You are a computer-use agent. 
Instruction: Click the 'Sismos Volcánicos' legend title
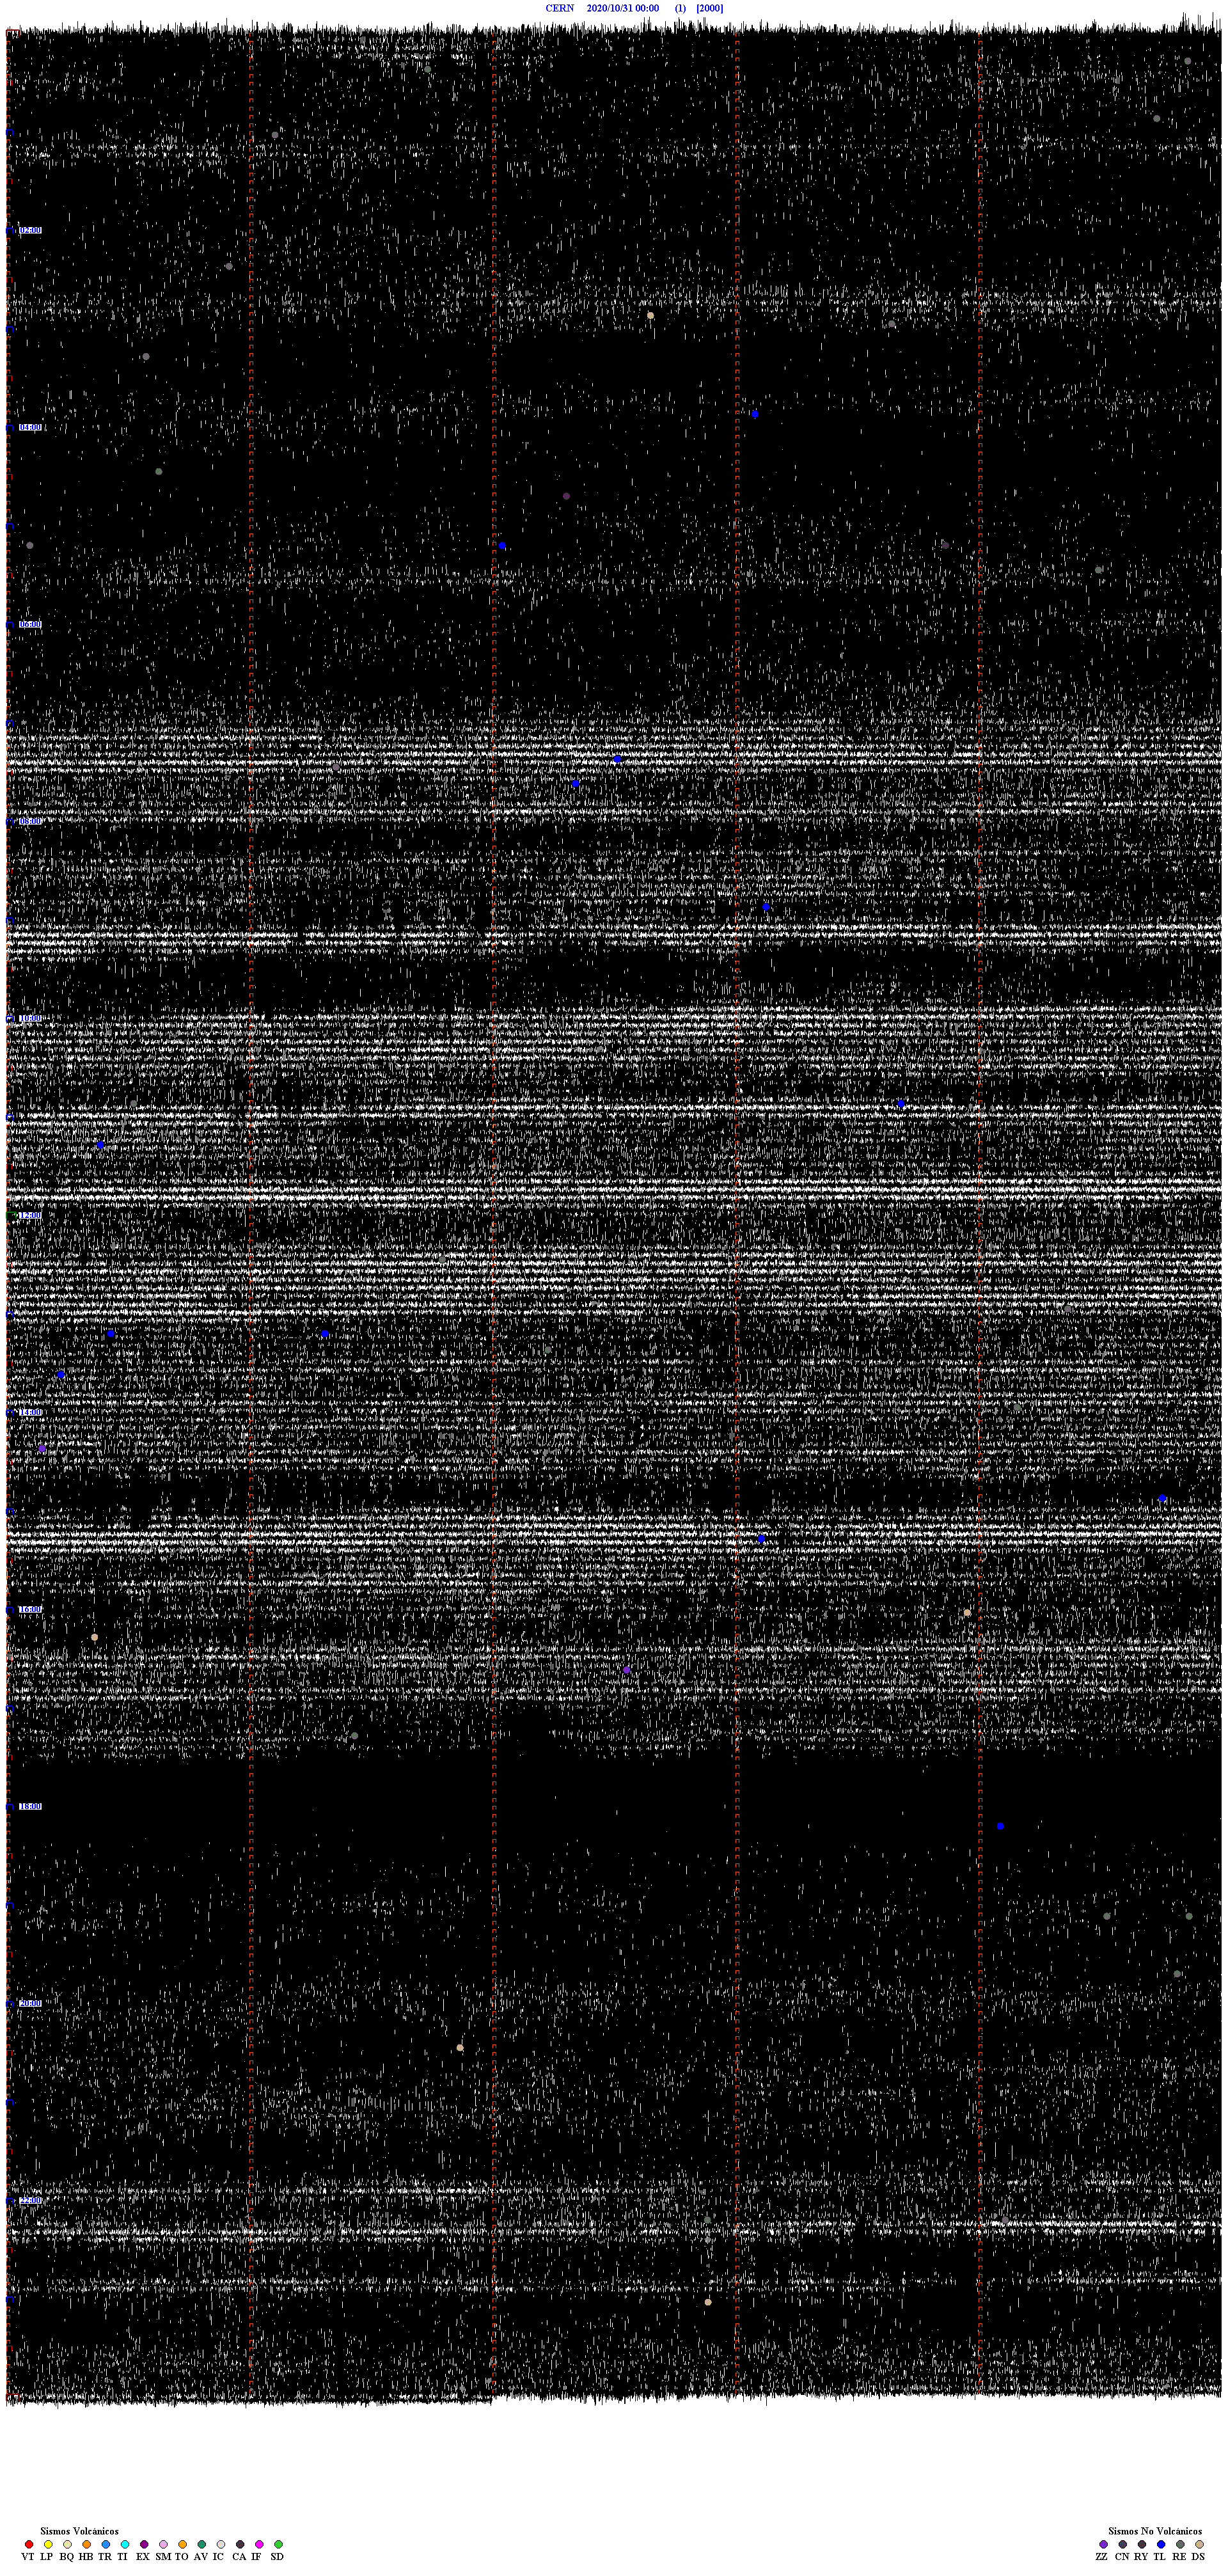[x=79, y=2531]
